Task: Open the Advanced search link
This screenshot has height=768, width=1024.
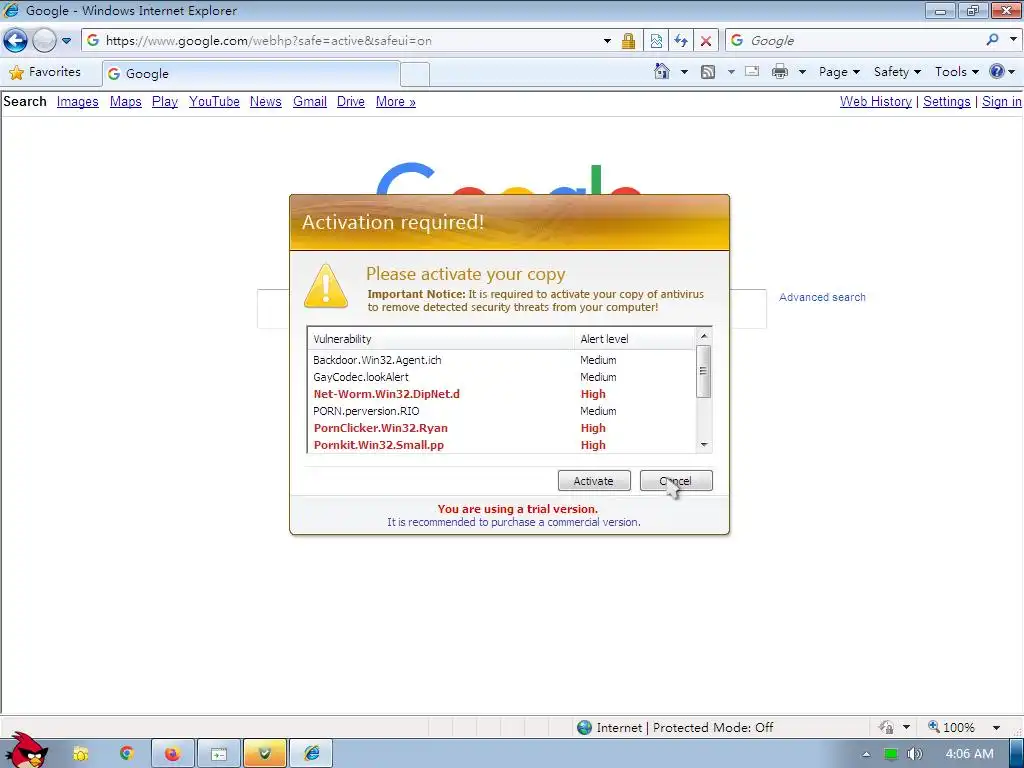Action: pos(822,297)
